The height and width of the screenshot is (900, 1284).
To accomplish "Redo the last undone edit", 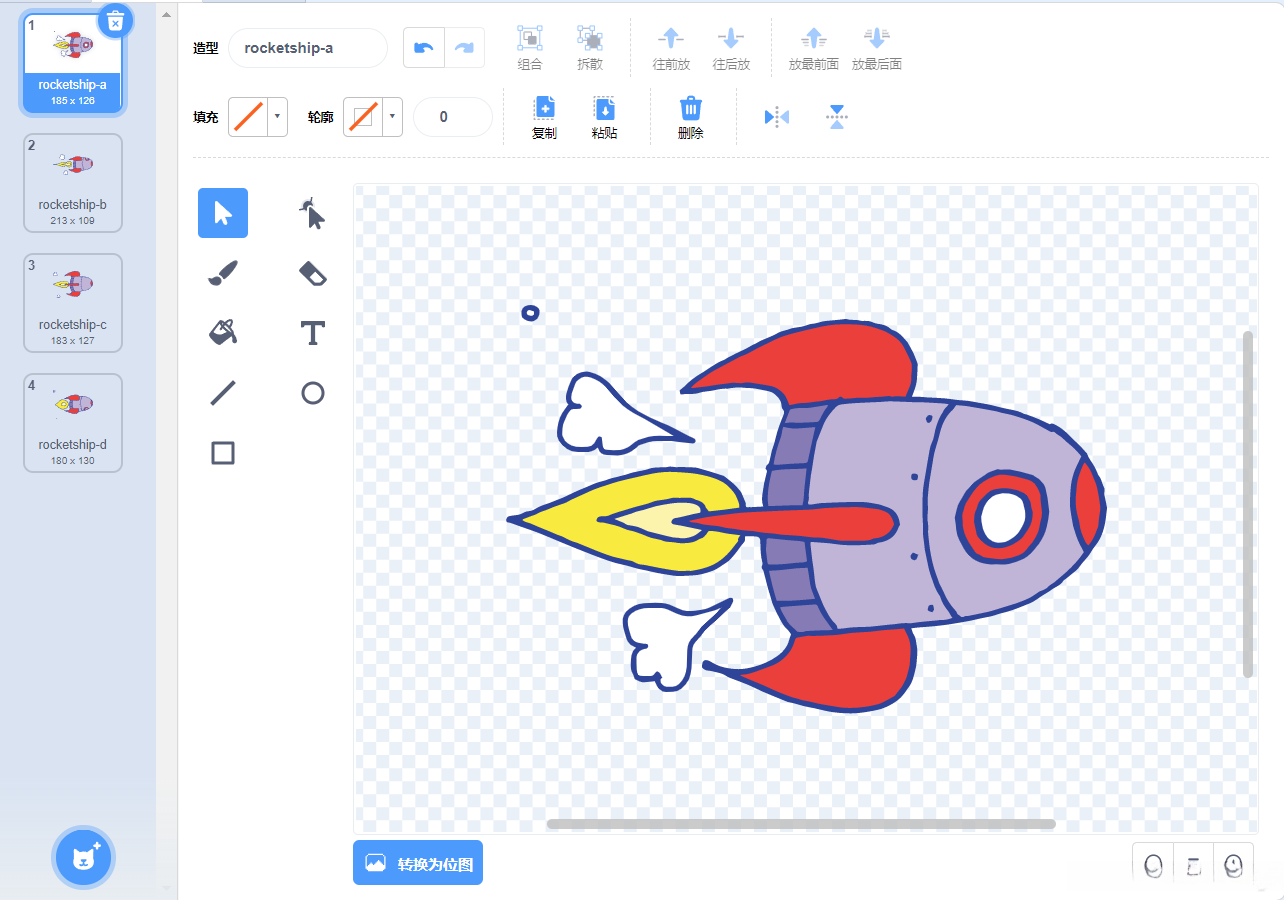I will [x=464, y=48].
